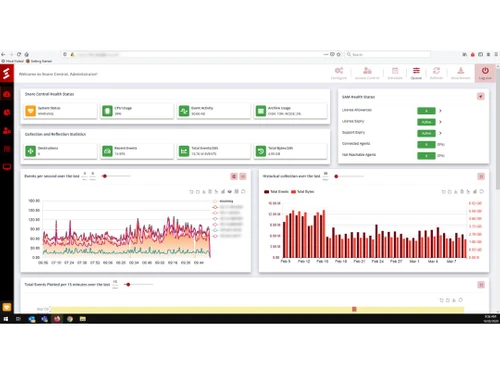The width and height of the screenshot is (500, 375).
Task: Open the users icon in the left sidebar
Action: tap(7, 131)
